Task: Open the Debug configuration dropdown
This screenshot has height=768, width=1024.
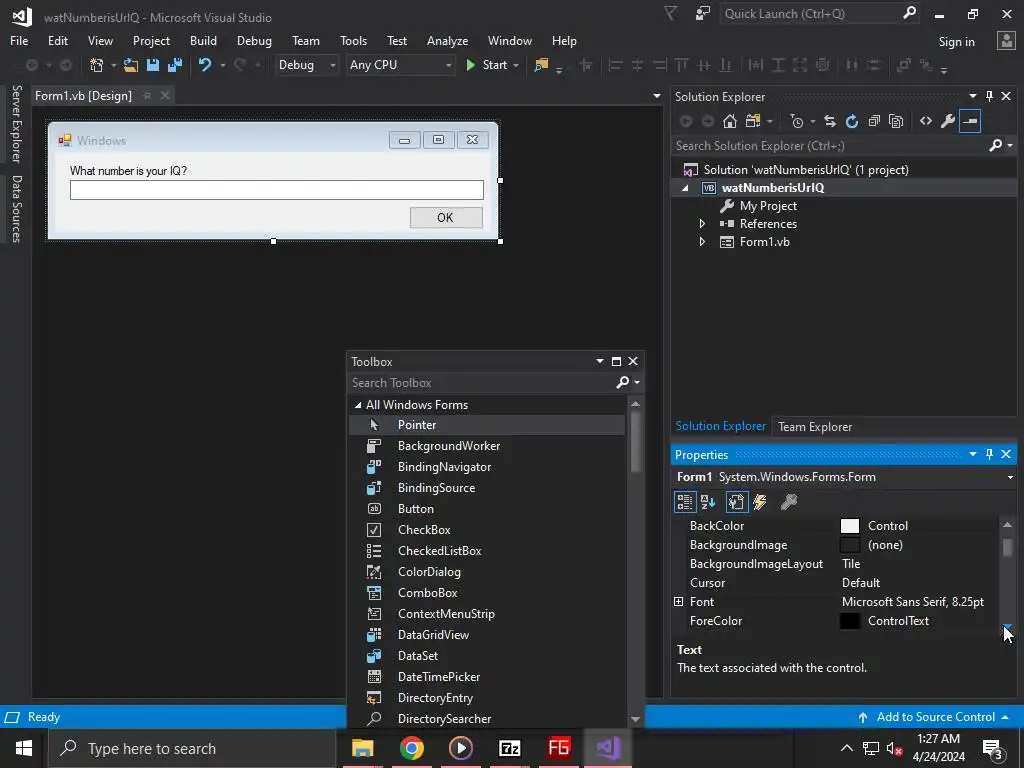Action: 332,65
